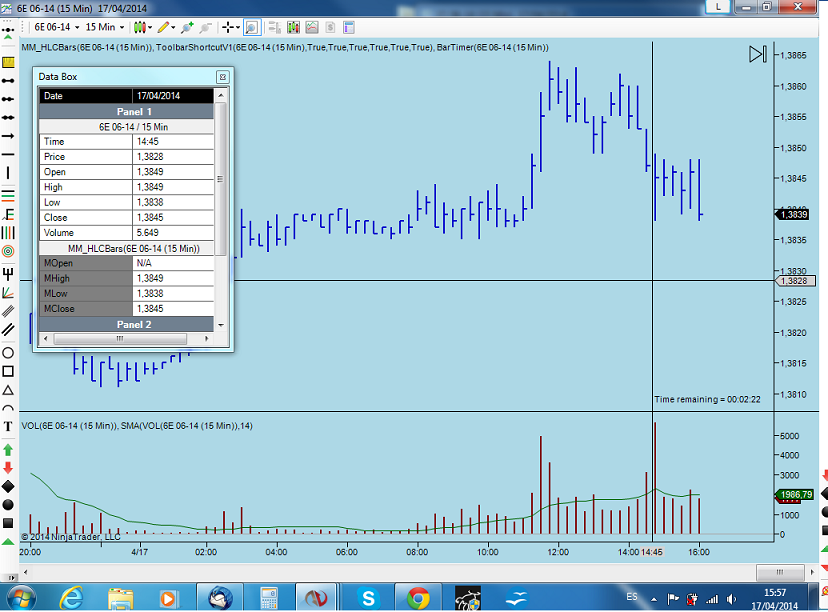Open the crosshair cursor type selector

point(230,27)
